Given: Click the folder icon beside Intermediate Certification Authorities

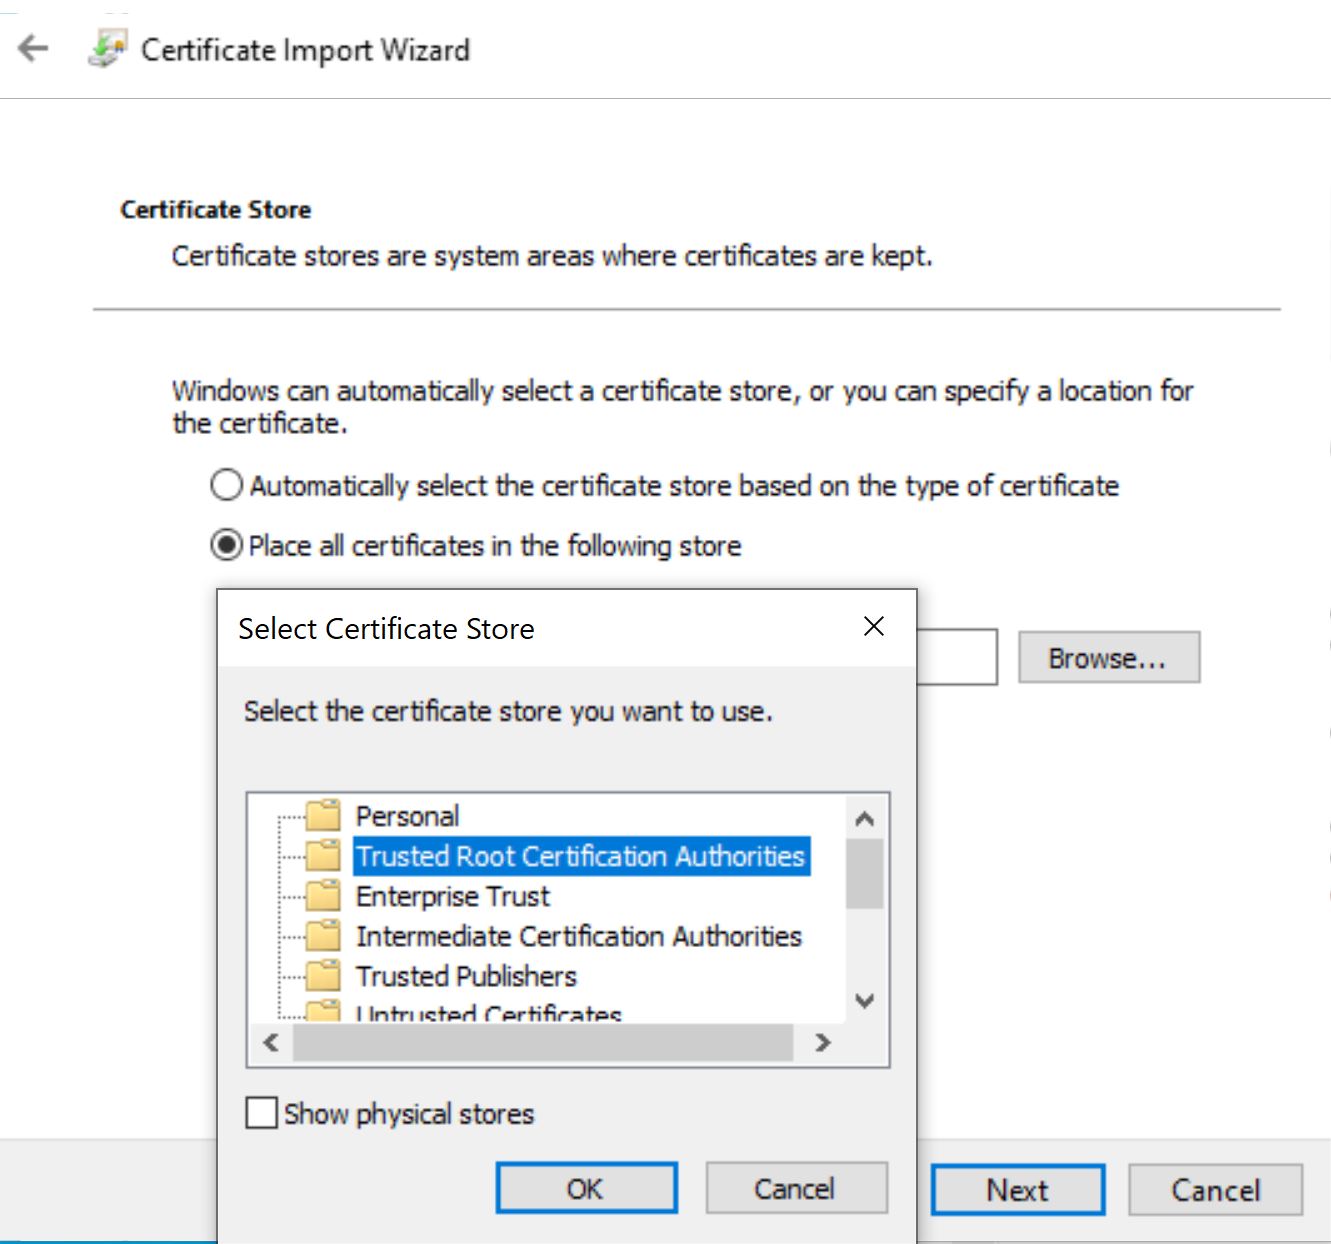Looking at the screenshot, I should (322, 936).
